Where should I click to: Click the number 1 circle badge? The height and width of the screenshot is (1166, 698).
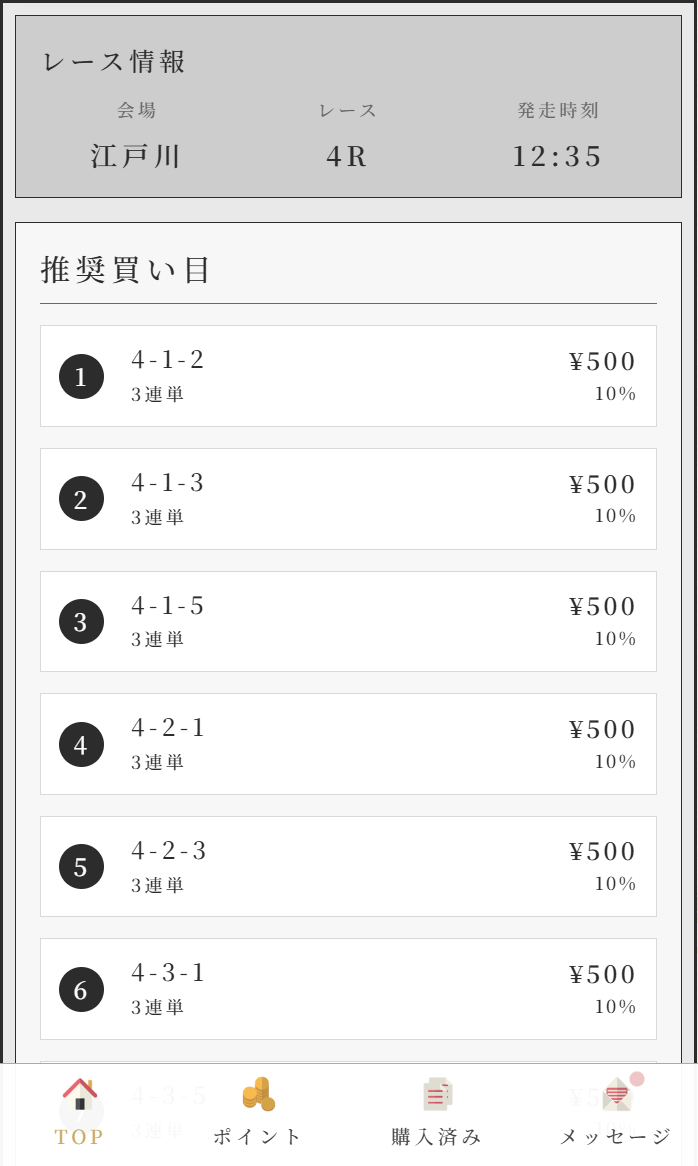pyautogui.click(x=81, y=377)
